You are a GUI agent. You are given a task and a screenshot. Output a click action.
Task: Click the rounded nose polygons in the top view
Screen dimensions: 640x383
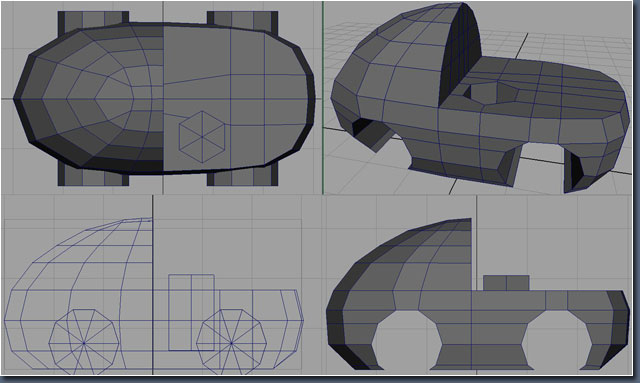point(90,98)
